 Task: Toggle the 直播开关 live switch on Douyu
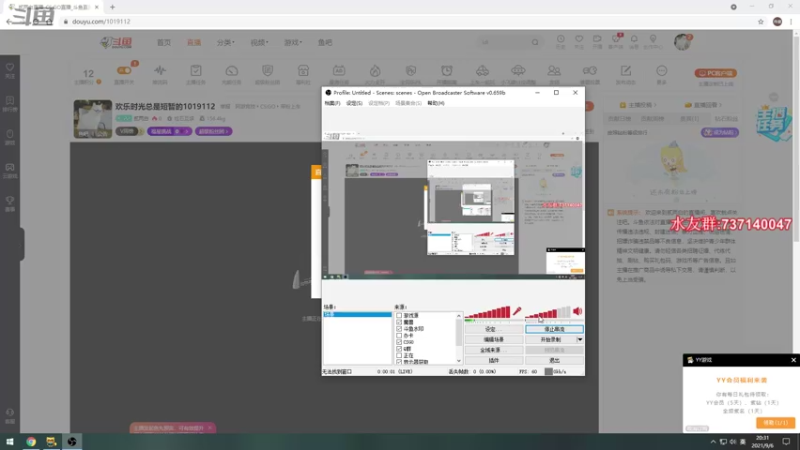click(x=124, y=70)
